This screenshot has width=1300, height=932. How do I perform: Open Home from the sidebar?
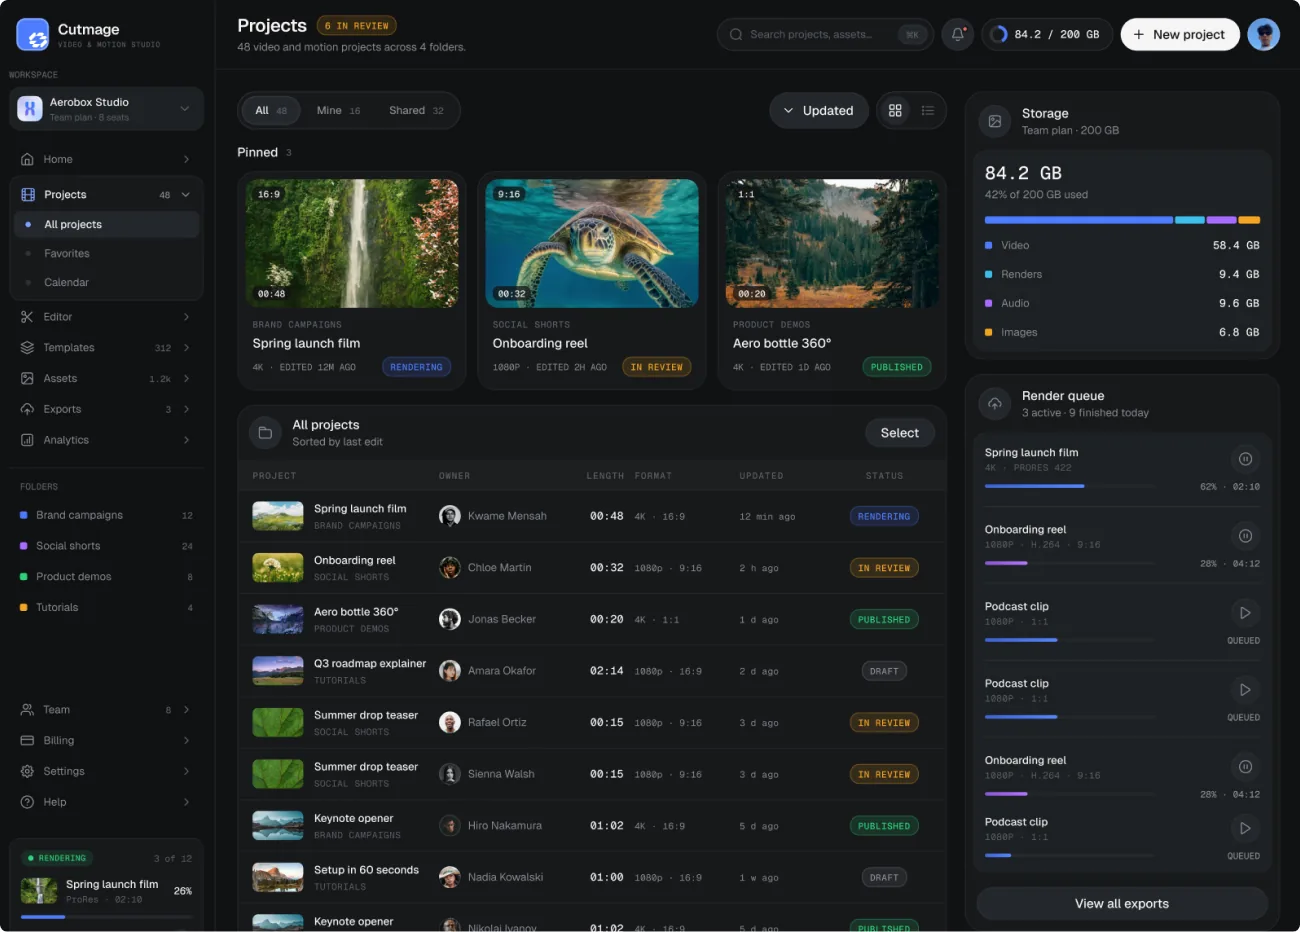[x=106, y=159]
